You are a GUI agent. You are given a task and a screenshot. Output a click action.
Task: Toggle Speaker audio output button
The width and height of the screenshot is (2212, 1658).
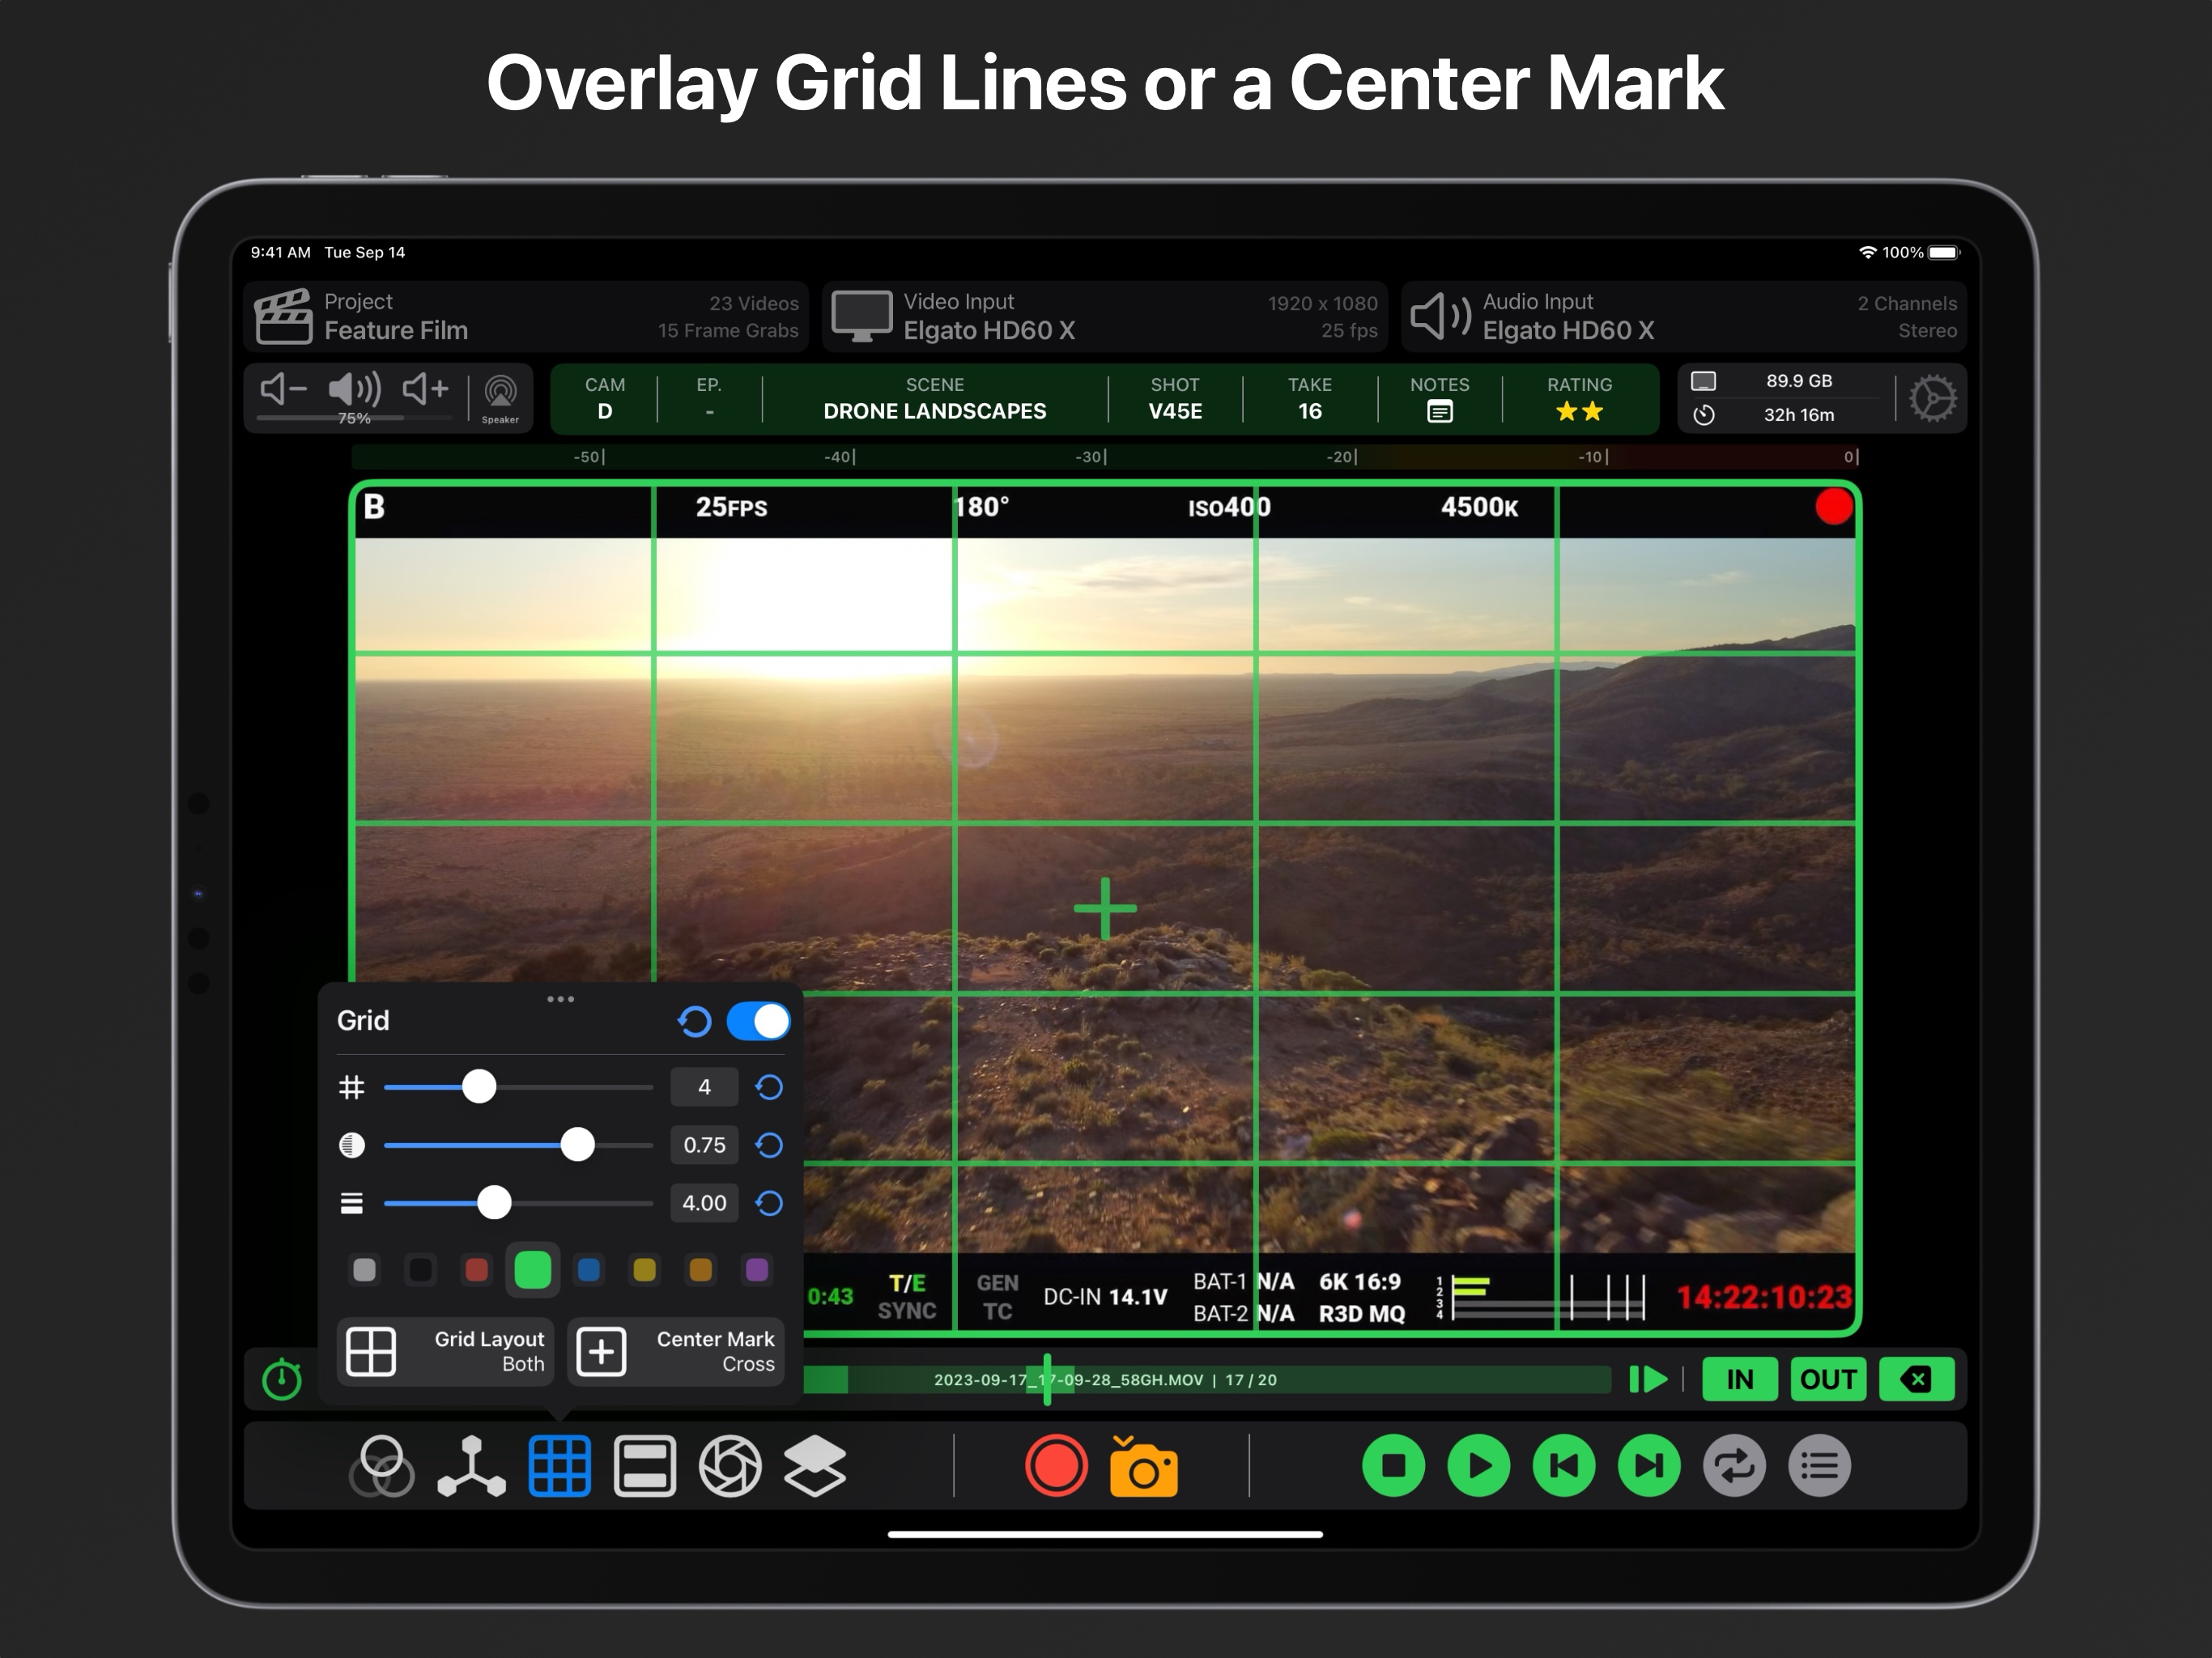[500, 397]
